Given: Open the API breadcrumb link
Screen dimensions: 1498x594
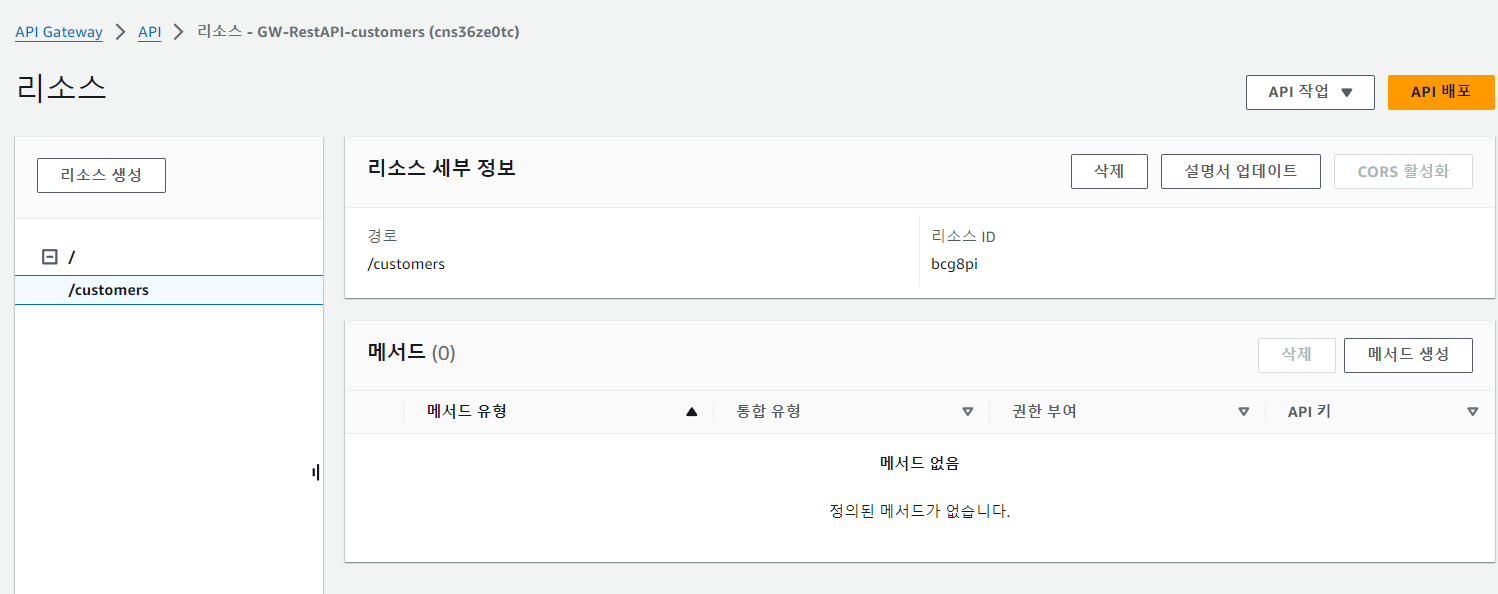Looking at the screenshot, I should pos(150,32).
